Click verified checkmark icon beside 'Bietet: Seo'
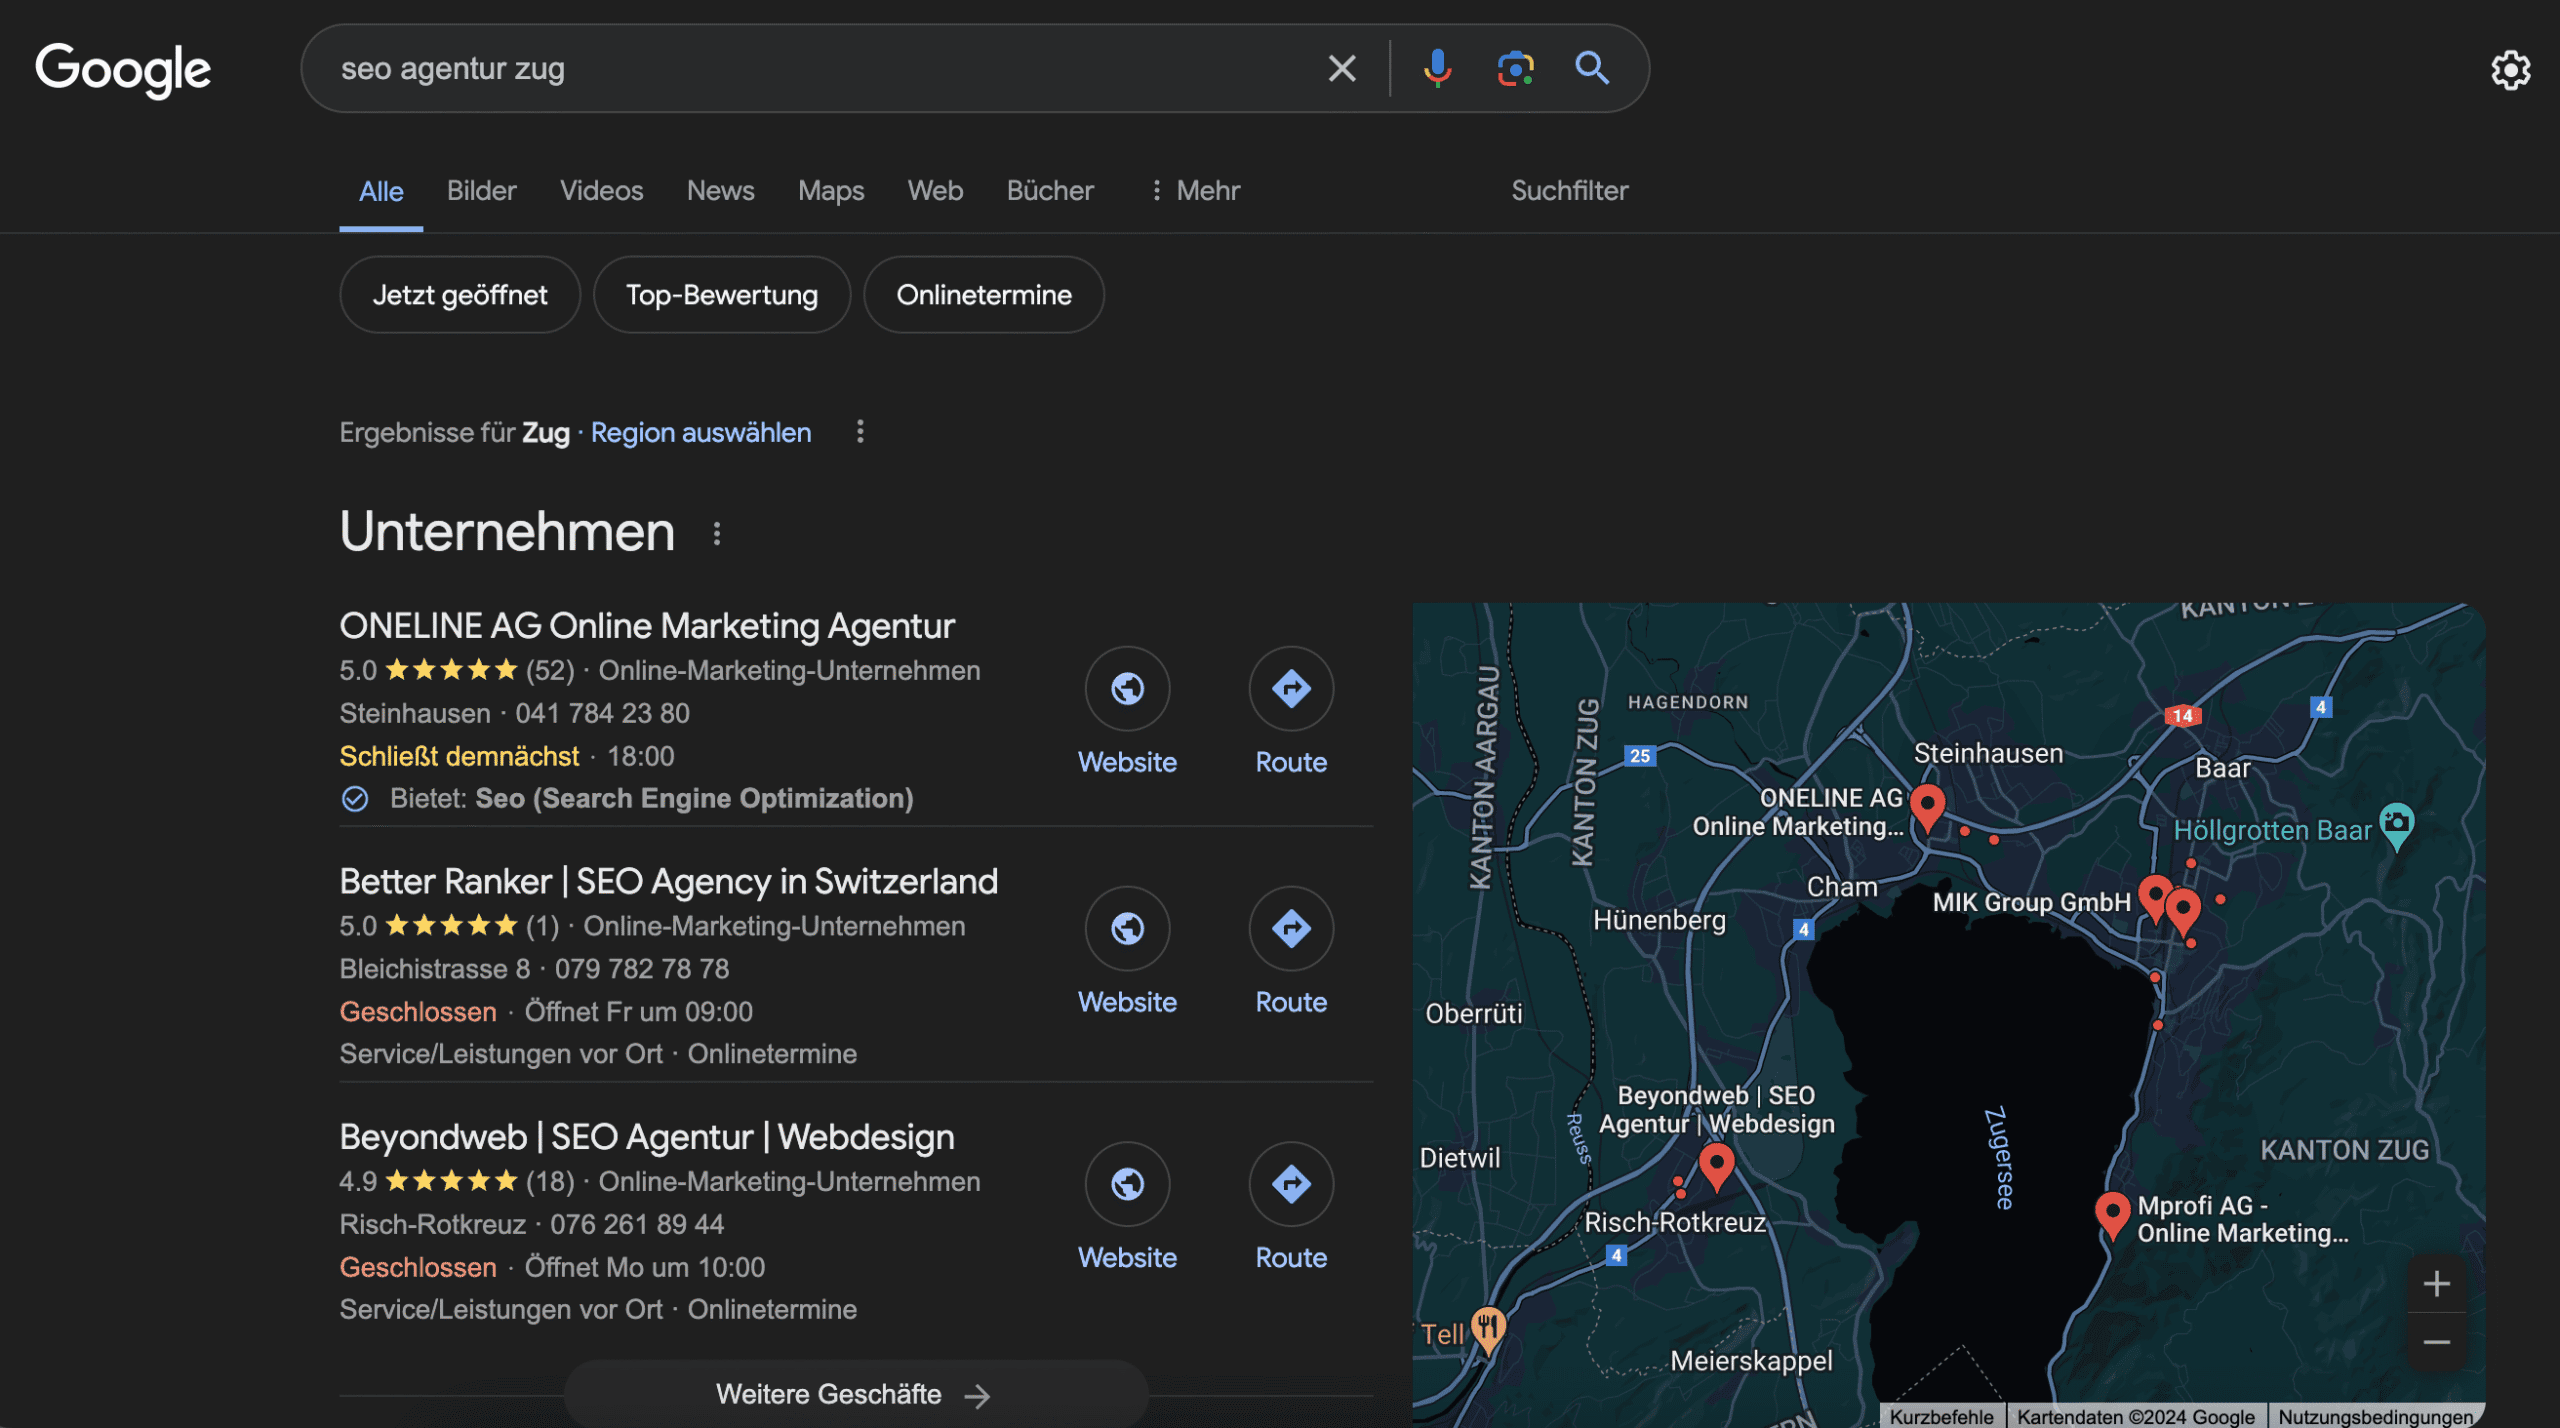The height and width of the screenshot is (1428, 2560). pyautogui.click(x=355, y=799)
